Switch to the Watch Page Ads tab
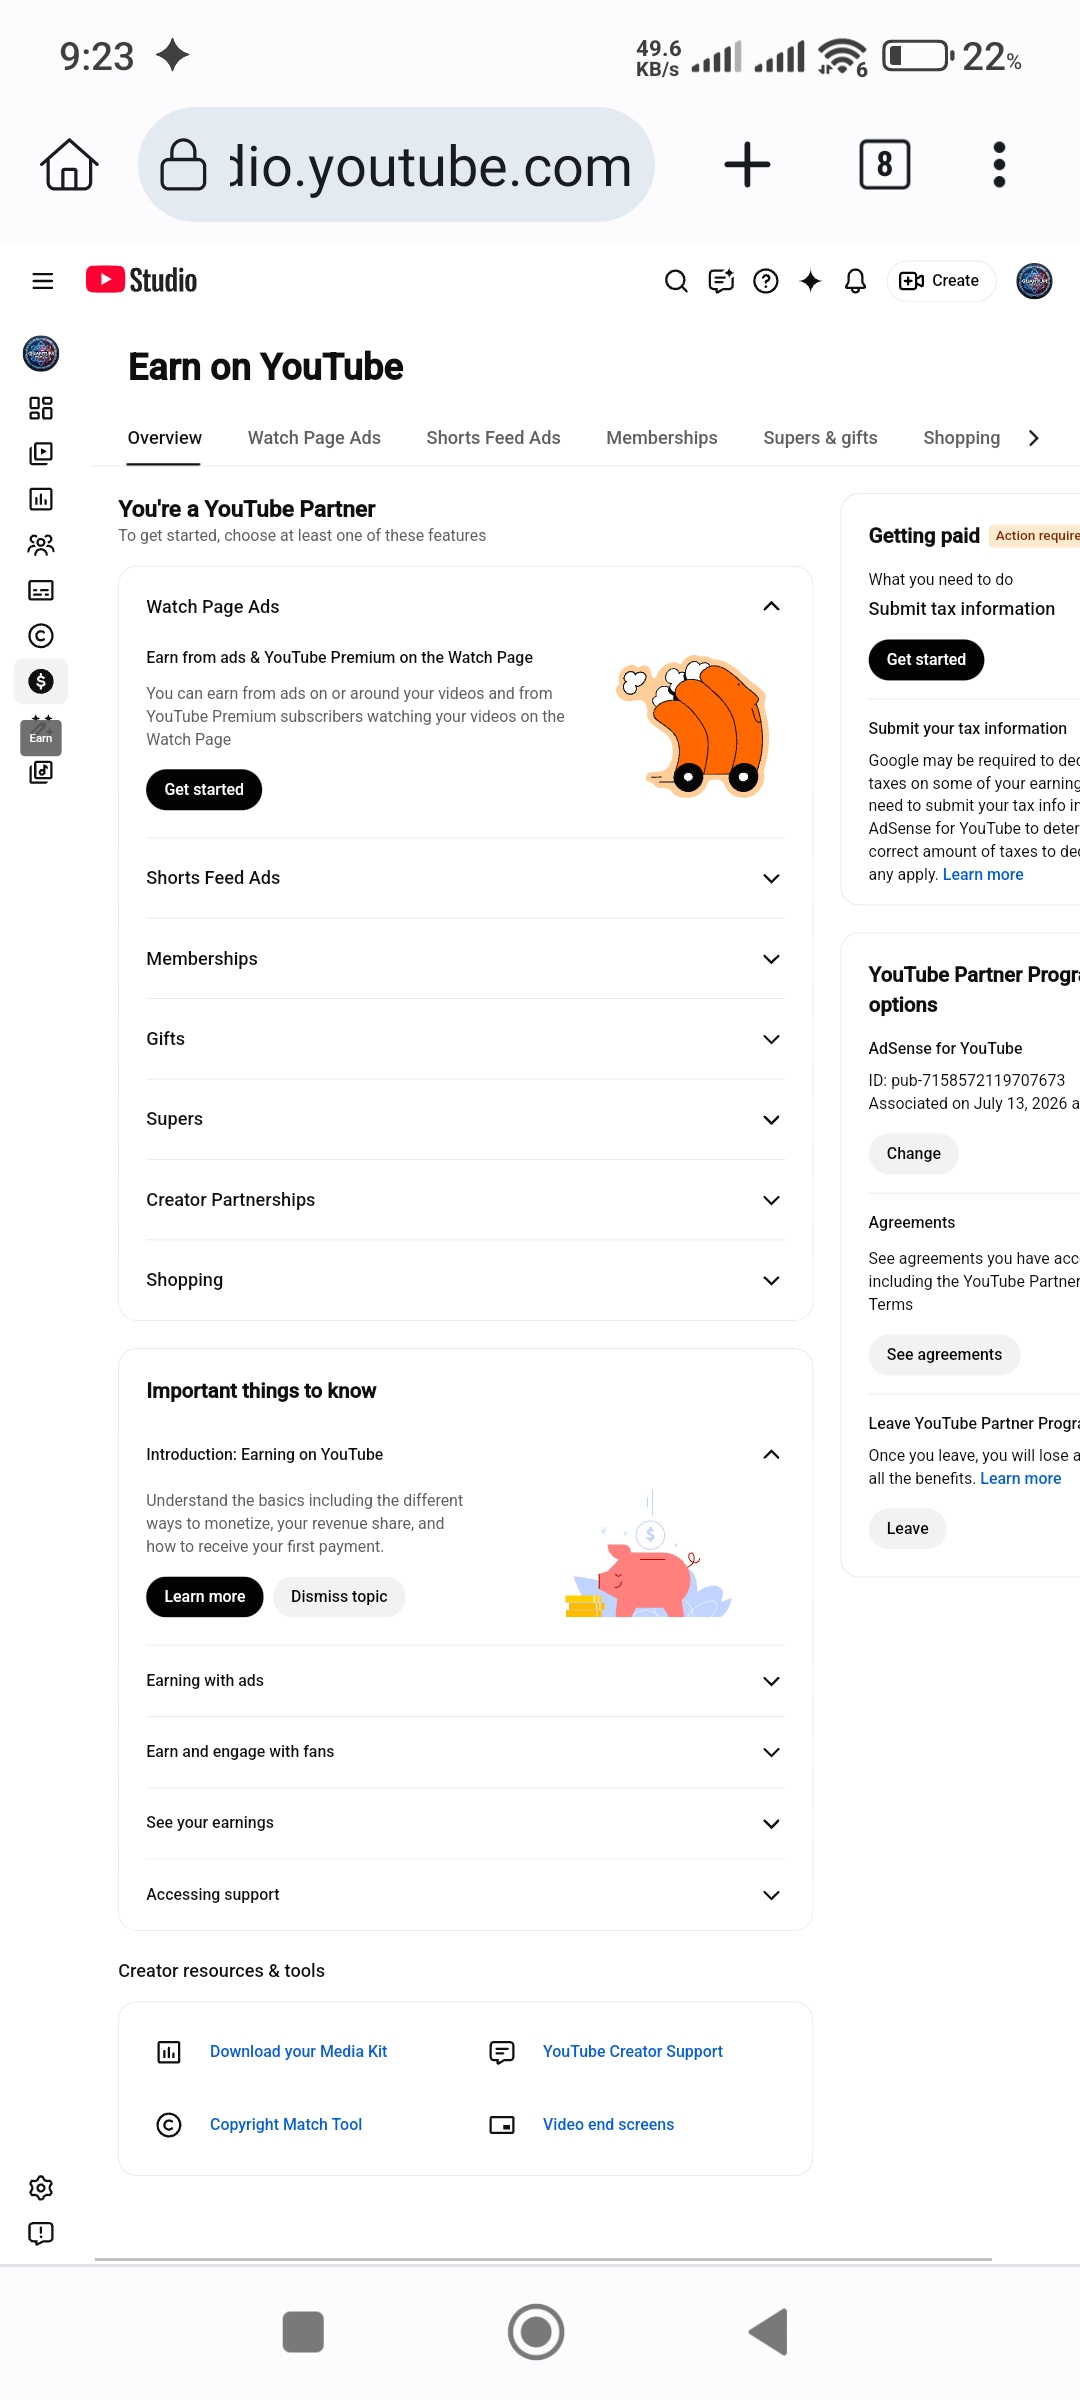 point(314,438)
